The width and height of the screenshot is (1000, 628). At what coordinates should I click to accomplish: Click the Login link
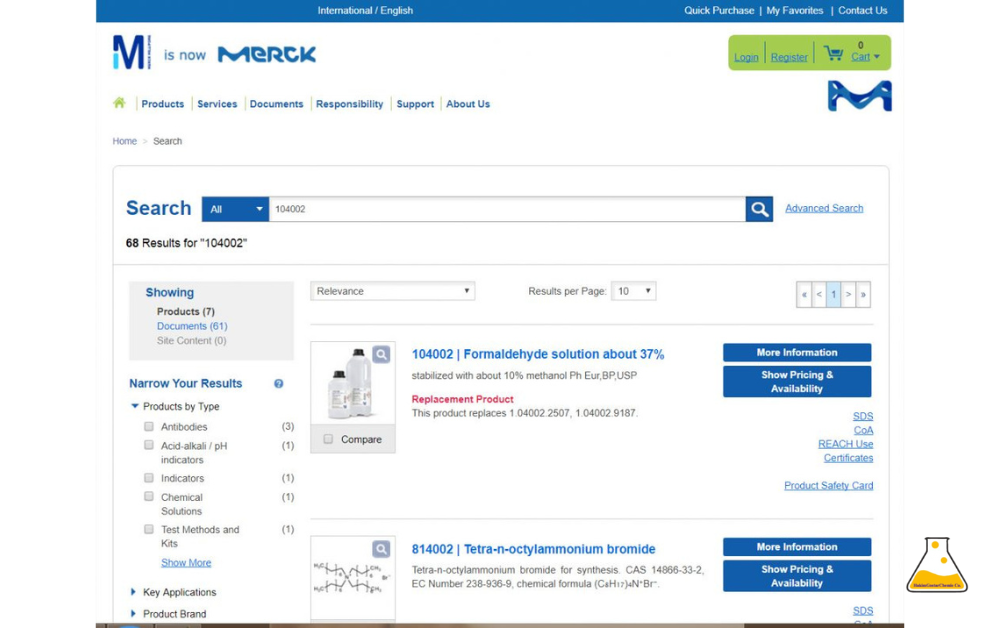(746, 57)
